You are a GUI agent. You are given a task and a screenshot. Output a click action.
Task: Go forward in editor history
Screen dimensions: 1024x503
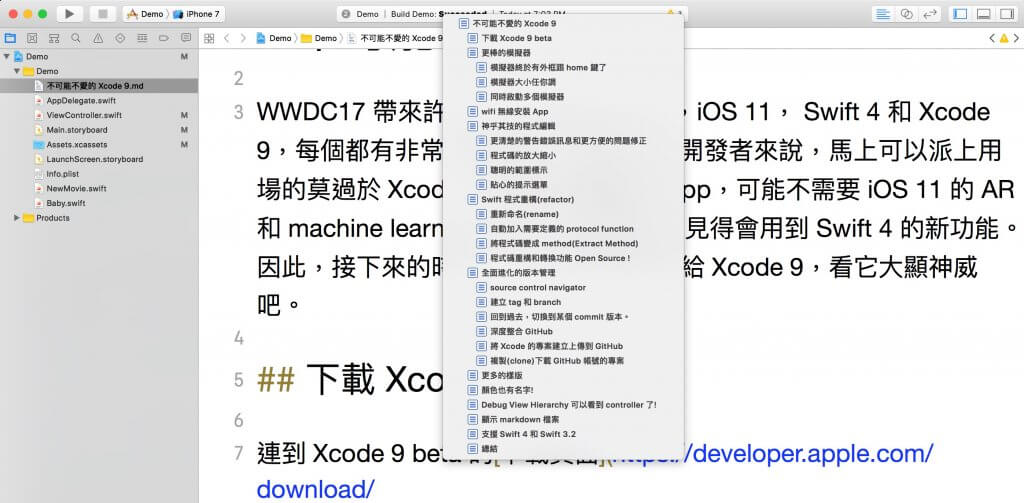[243, 38]
